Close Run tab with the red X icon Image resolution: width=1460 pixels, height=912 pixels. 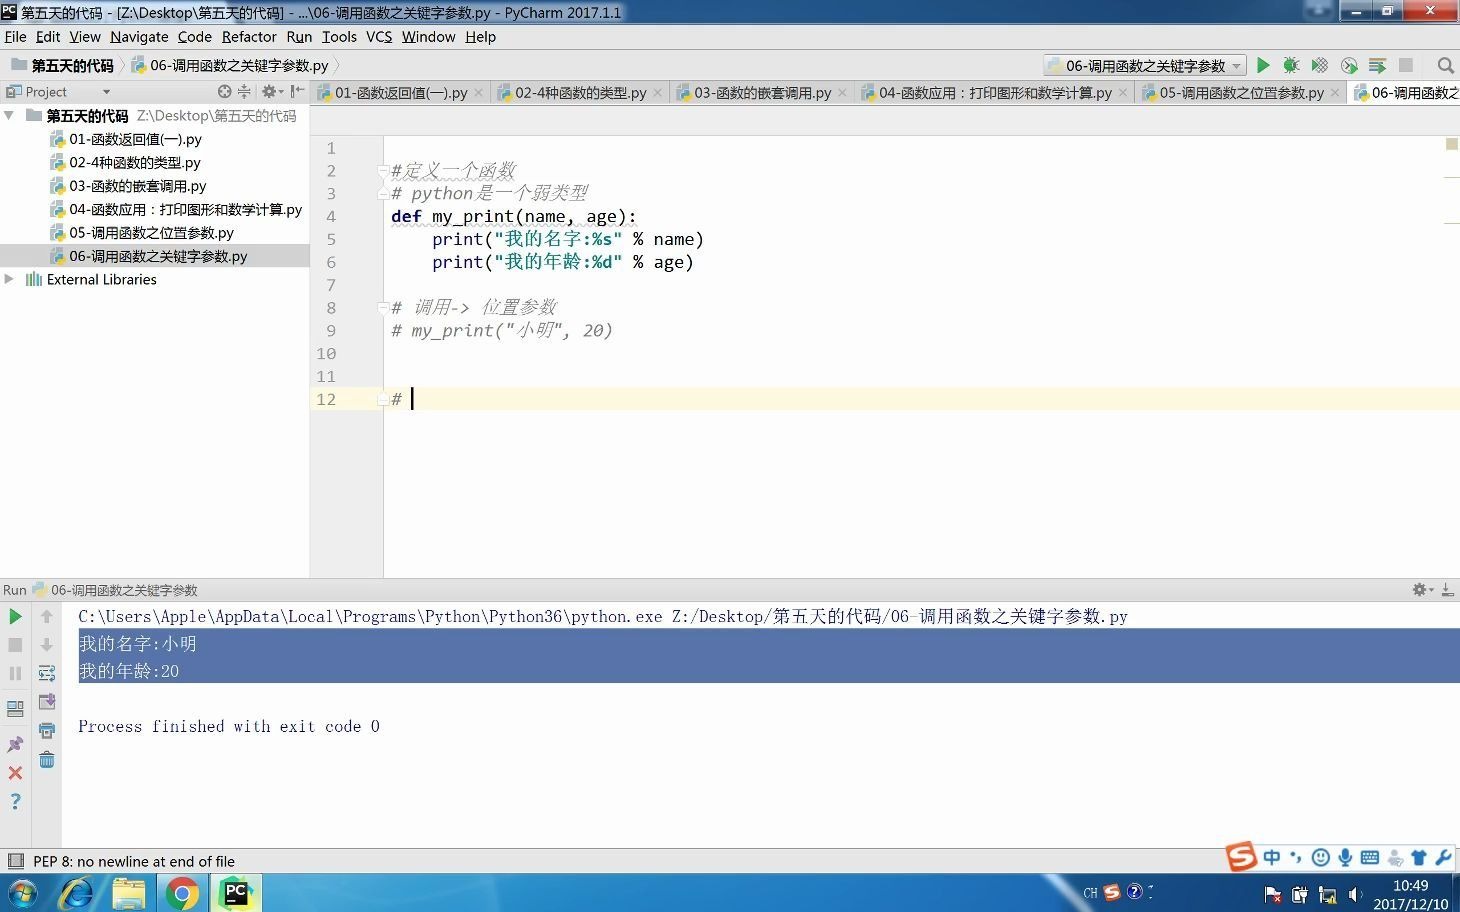[15, 773]
